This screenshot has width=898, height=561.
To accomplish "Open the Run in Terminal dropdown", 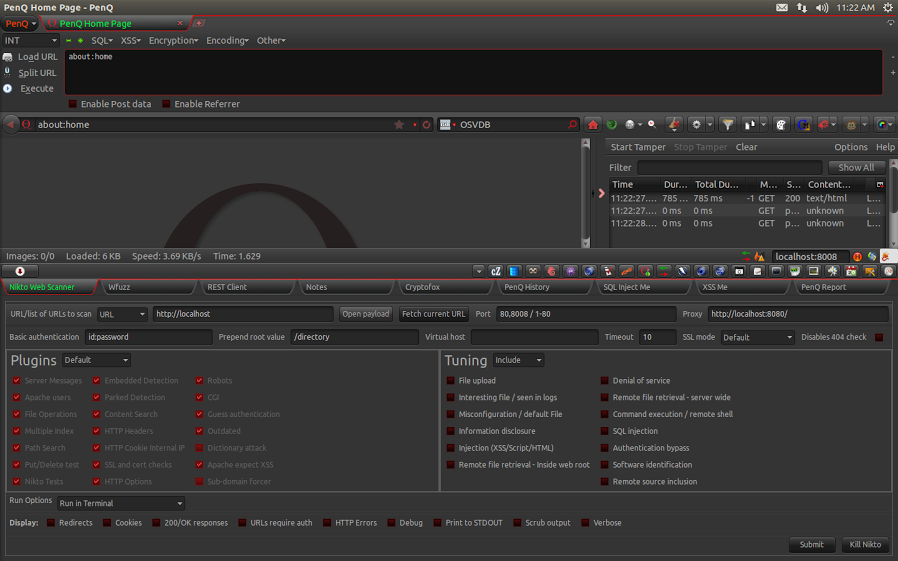I will (x=121, y=503).
